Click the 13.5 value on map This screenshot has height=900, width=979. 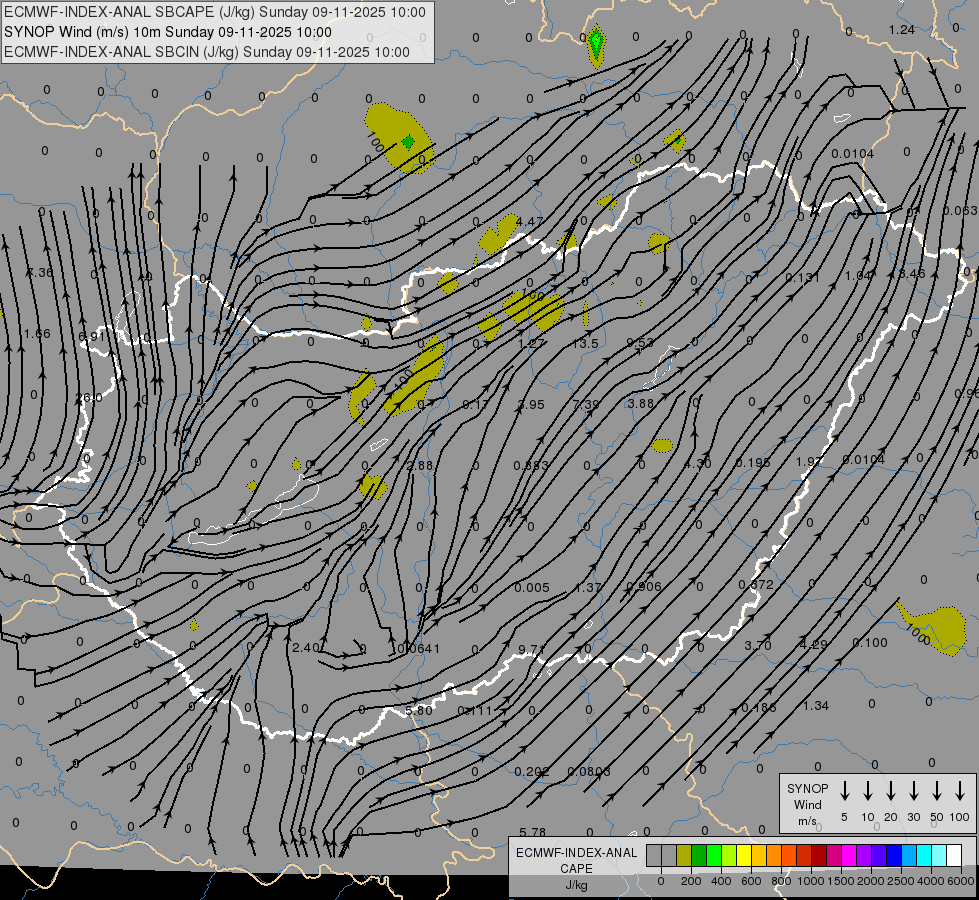tap(585, 344)
